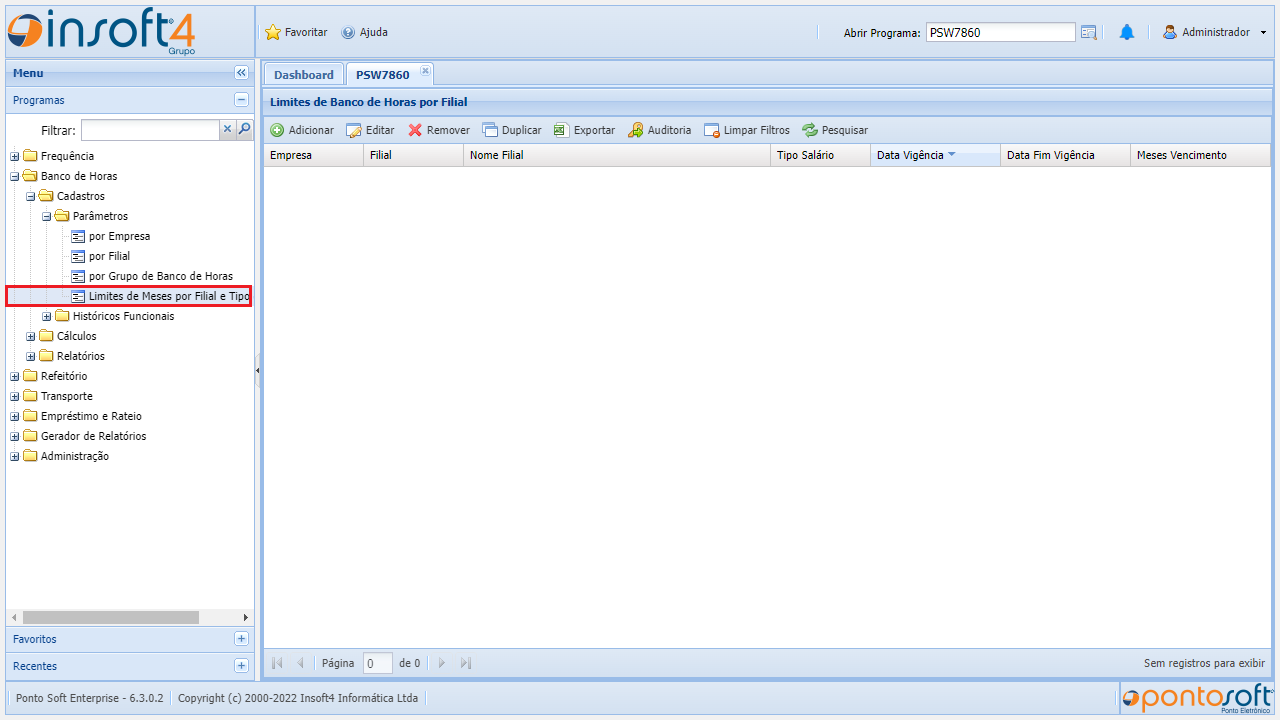Click the search magnifier beside Filtrar
Screen dimensions: 1280x720
click(244, 129)
